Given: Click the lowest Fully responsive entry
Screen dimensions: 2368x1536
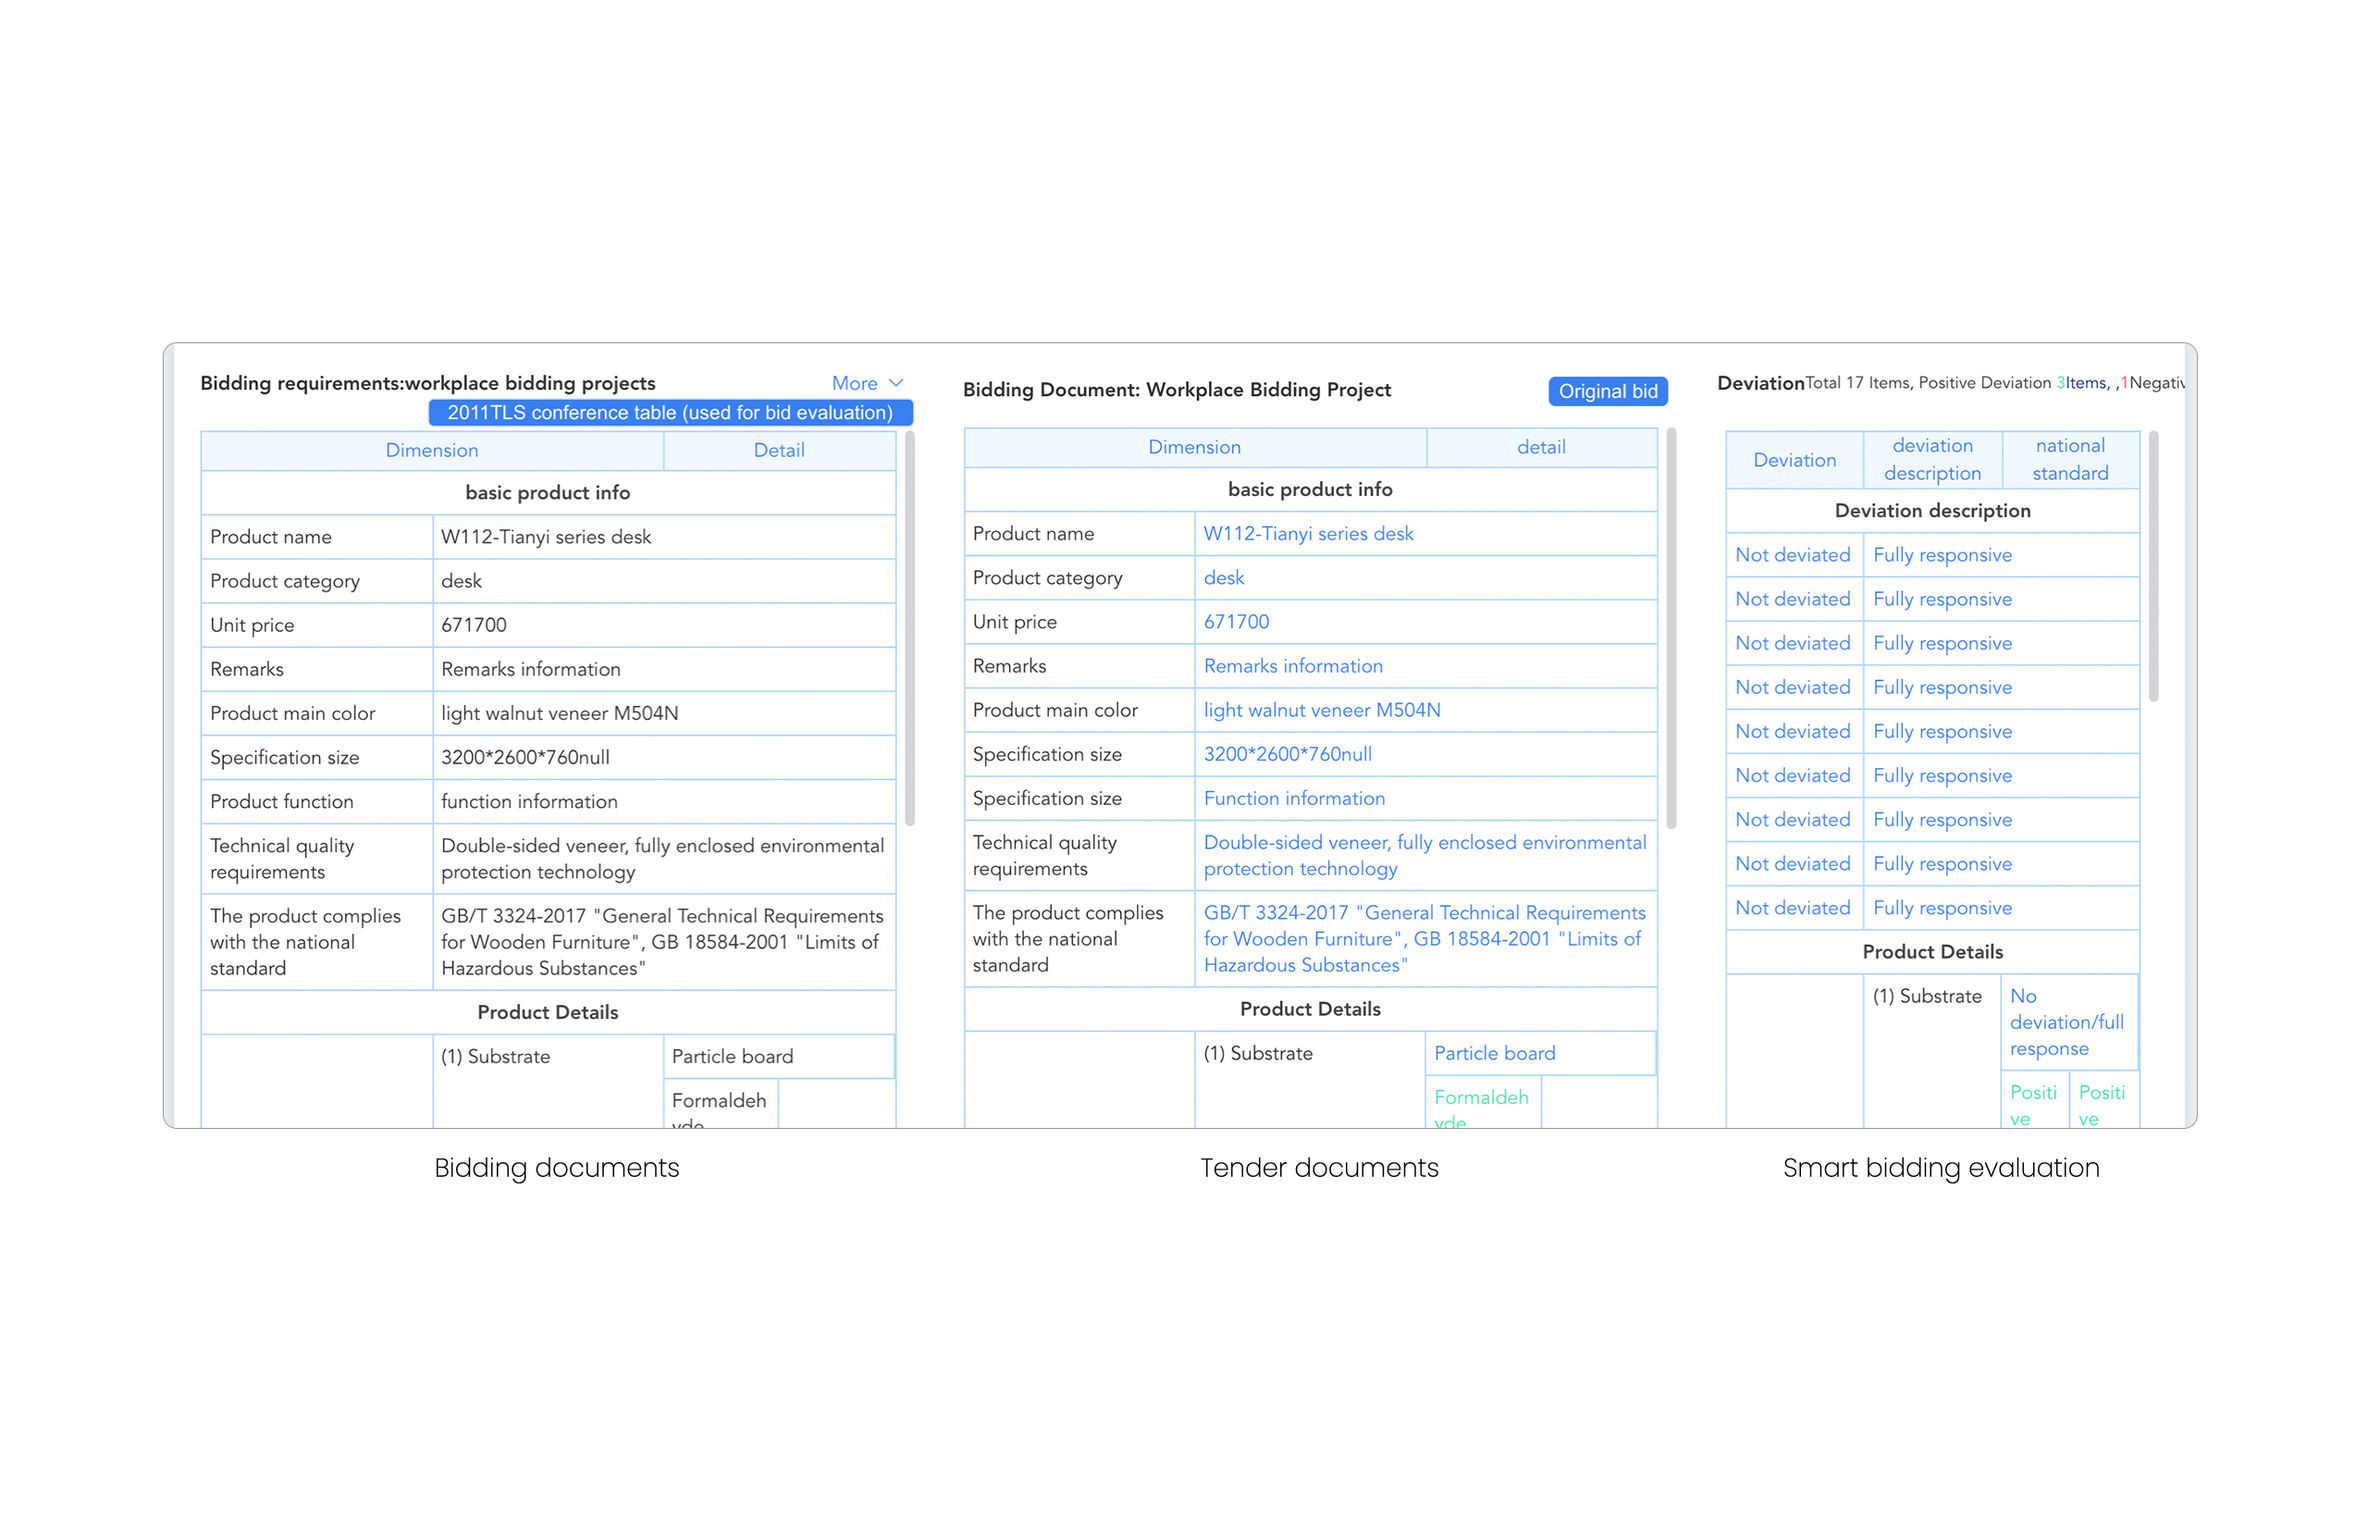Looking at the screenshot, I should 1941,908.
